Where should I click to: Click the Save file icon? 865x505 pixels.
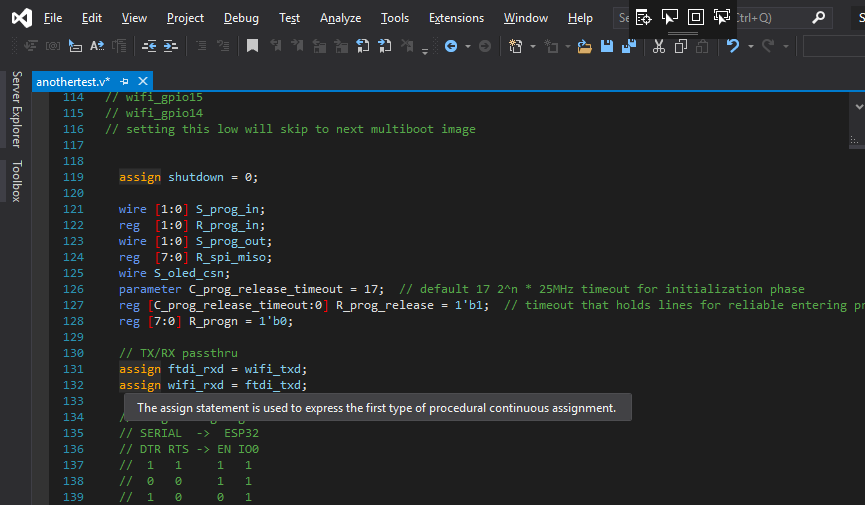pos(607,46)
